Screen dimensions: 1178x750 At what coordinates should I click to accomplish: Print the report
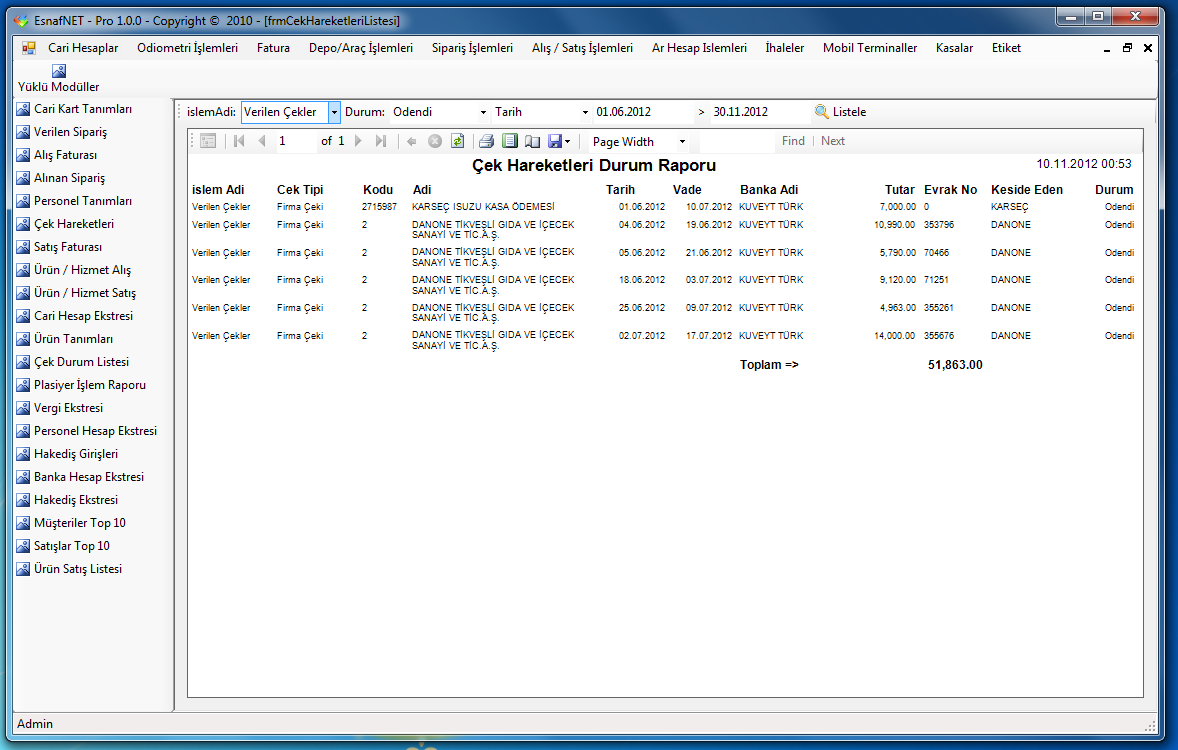487,141
